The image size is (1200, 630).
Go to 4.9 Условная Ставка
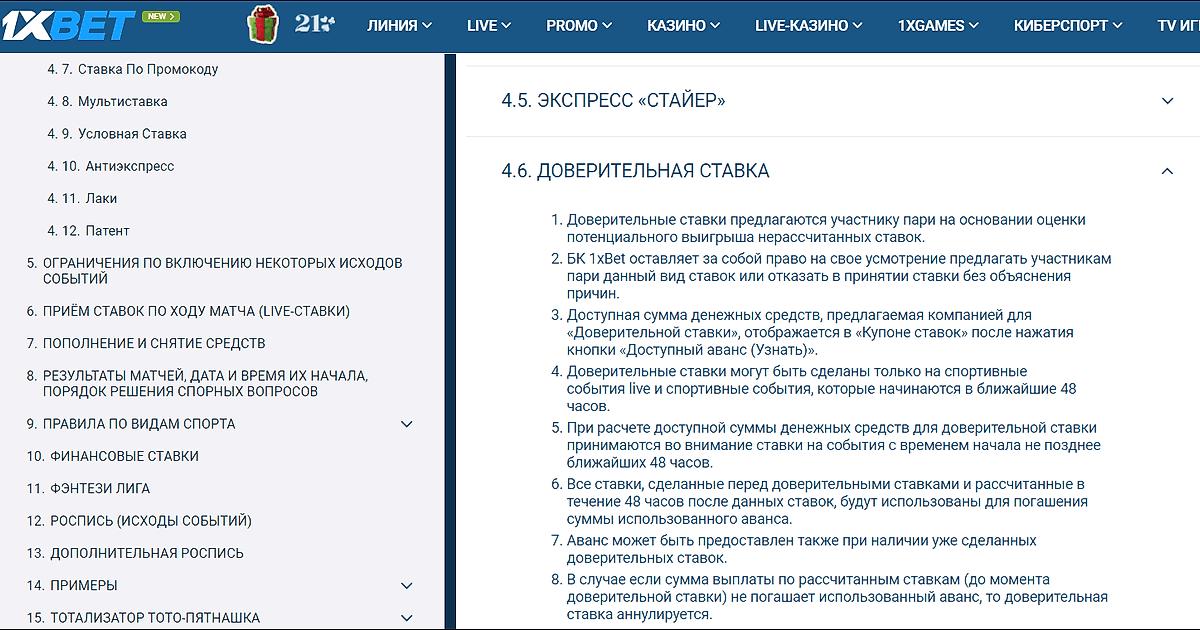117,134
